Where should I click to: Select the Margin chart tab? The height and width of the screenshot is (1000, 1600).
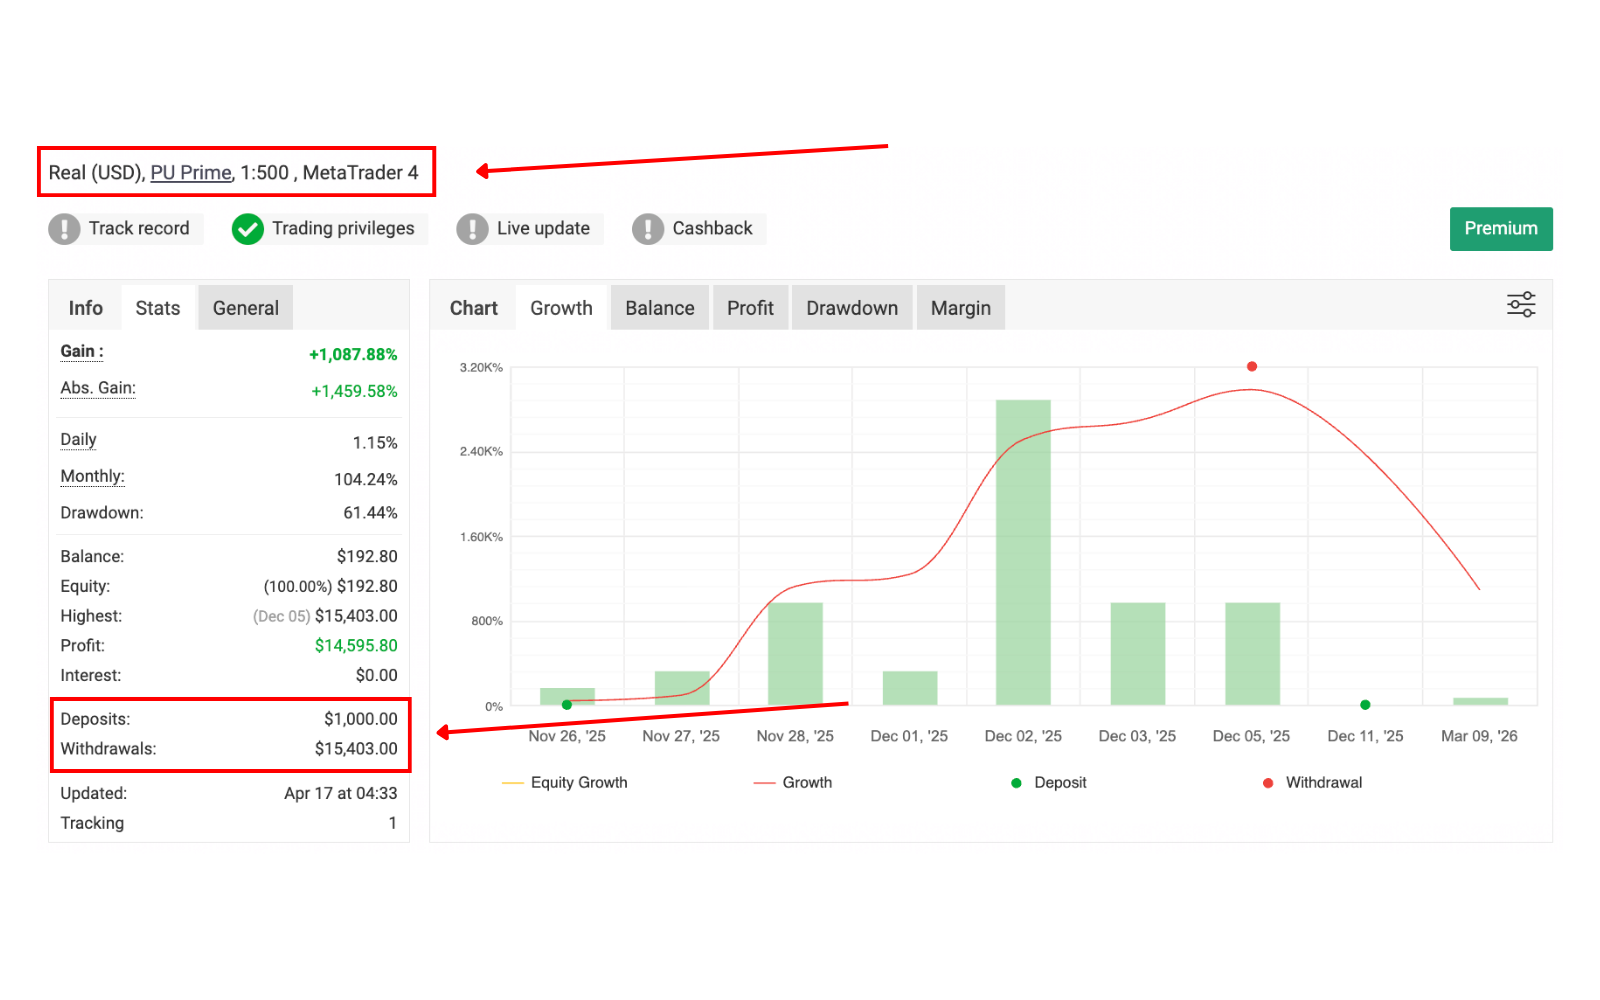click(961, 308)
